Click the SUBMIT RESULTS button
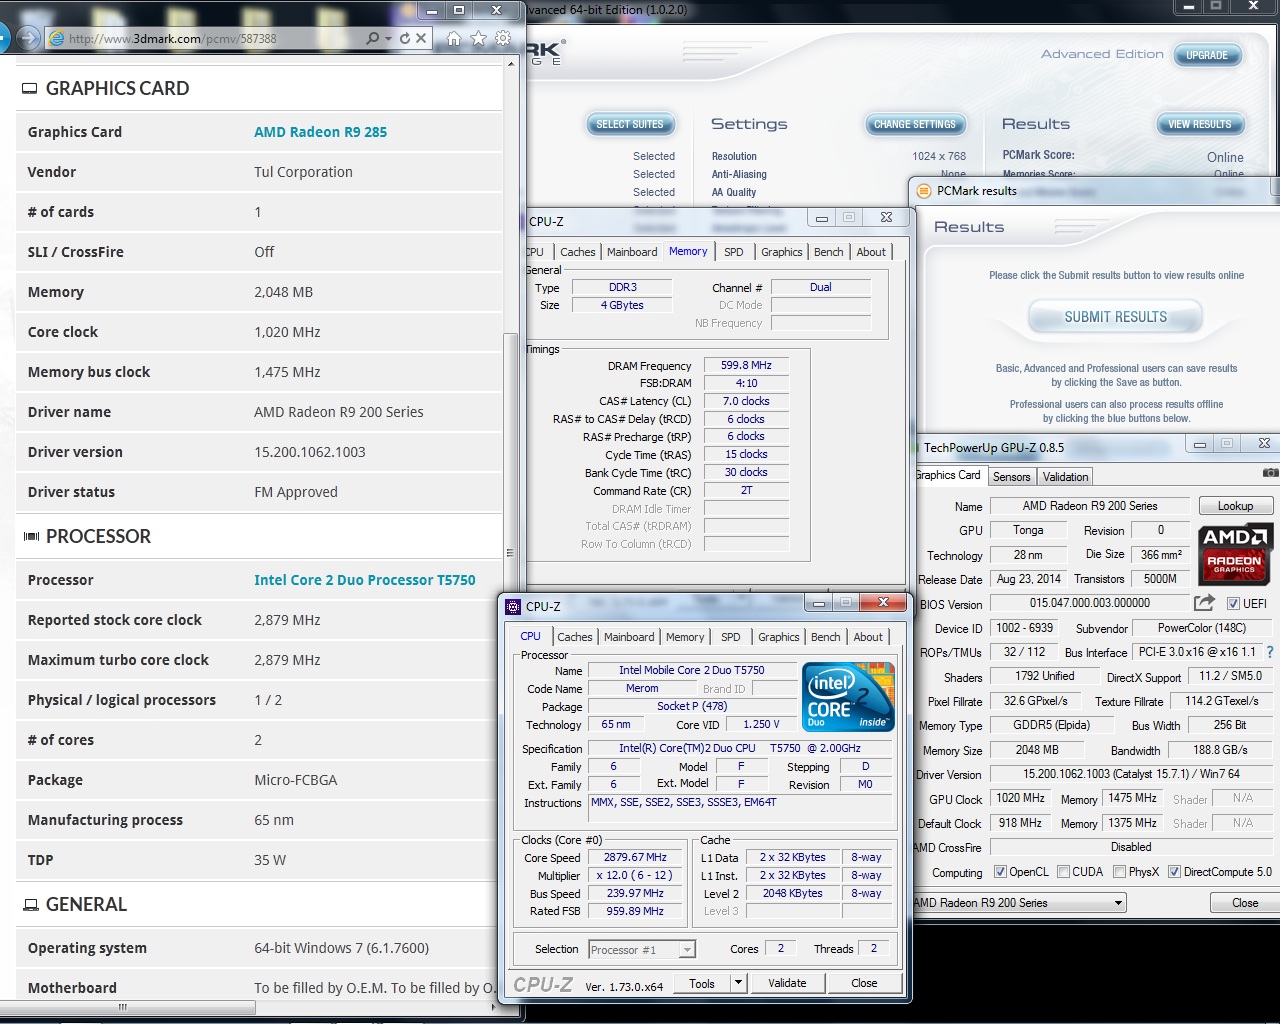The image size is (1280, 1024). [x=1115, y=317]
